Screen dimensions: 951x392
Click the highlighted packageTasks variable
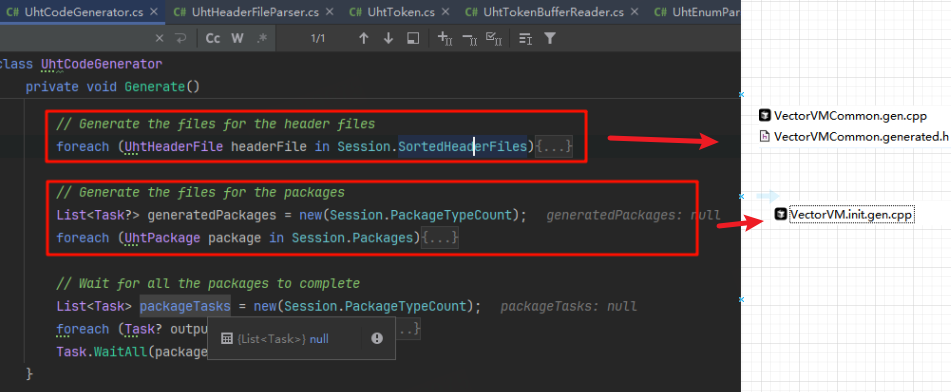(185, 306)
